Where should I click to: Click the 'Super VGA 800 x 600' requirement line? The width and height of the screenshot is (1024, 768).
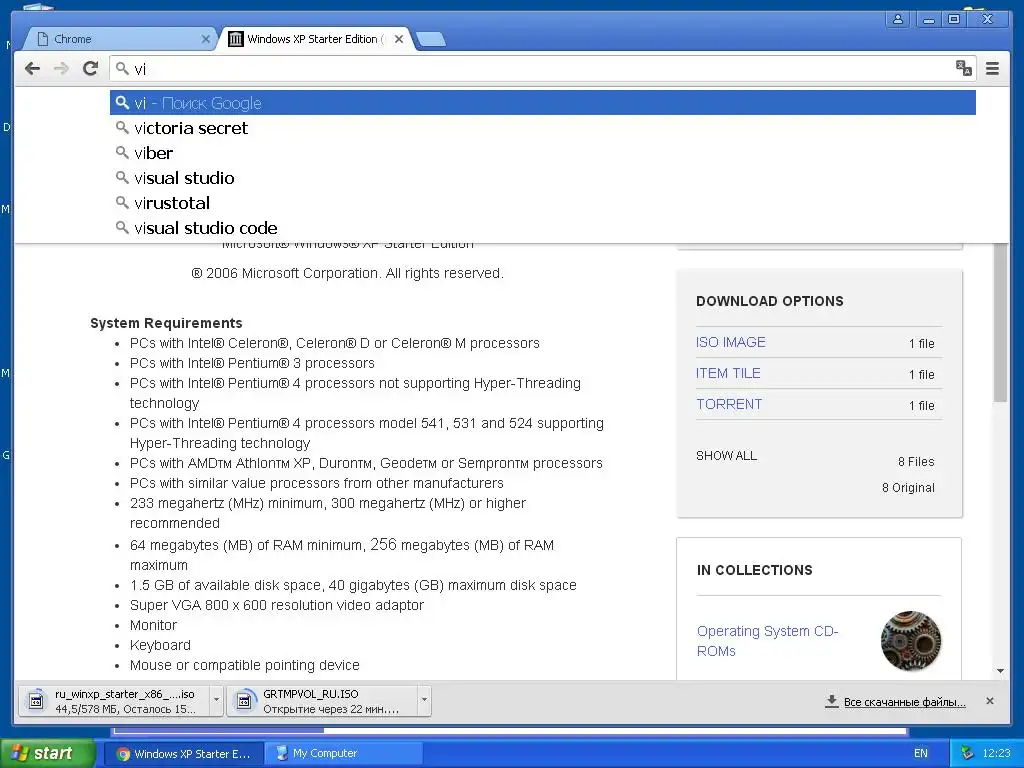coord(276,605)
